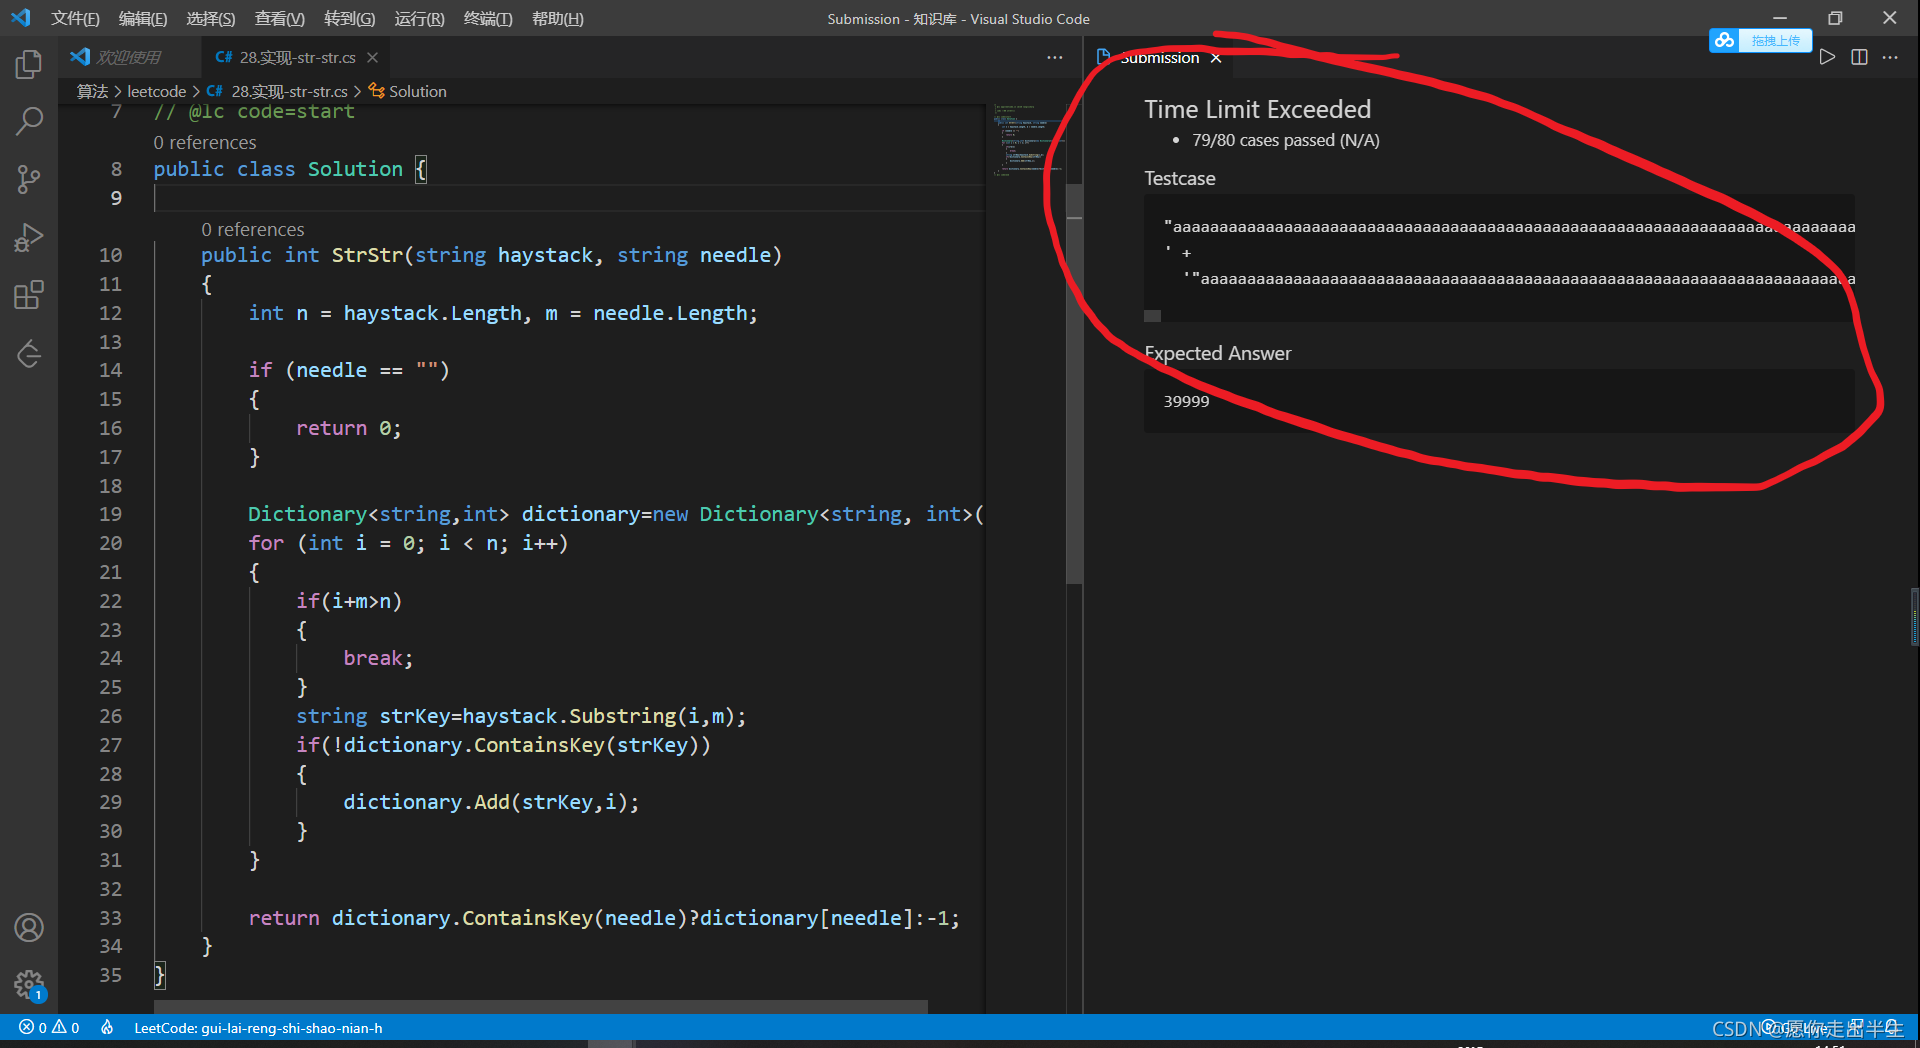Open the 查看(V) menu
Viewport: 1920px width, 1048px height.
[x=279, y=18]
